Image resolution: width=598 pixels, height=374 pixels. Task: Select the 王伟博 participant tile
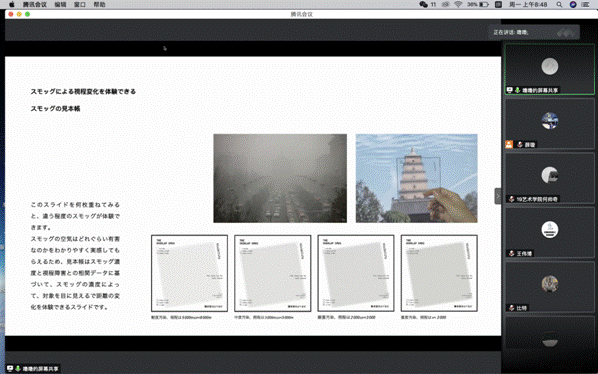click(x=550, y=233)
